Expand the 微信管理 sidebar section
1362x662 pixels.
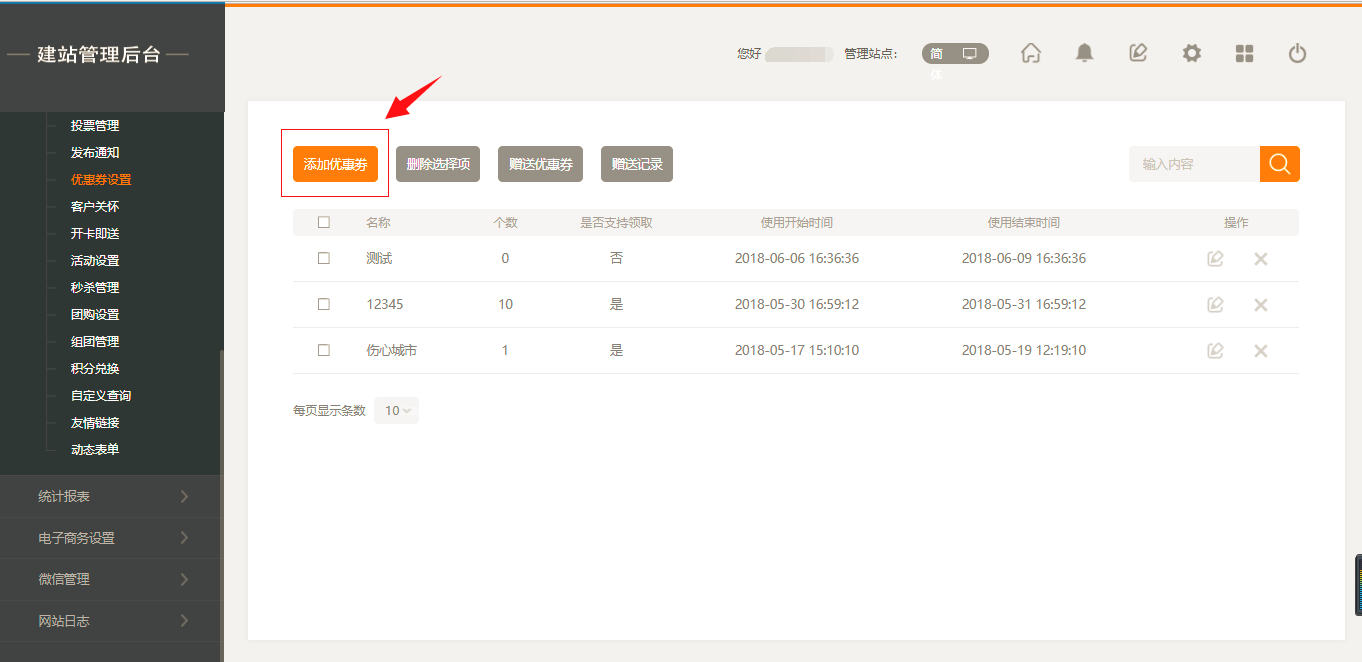112,579
